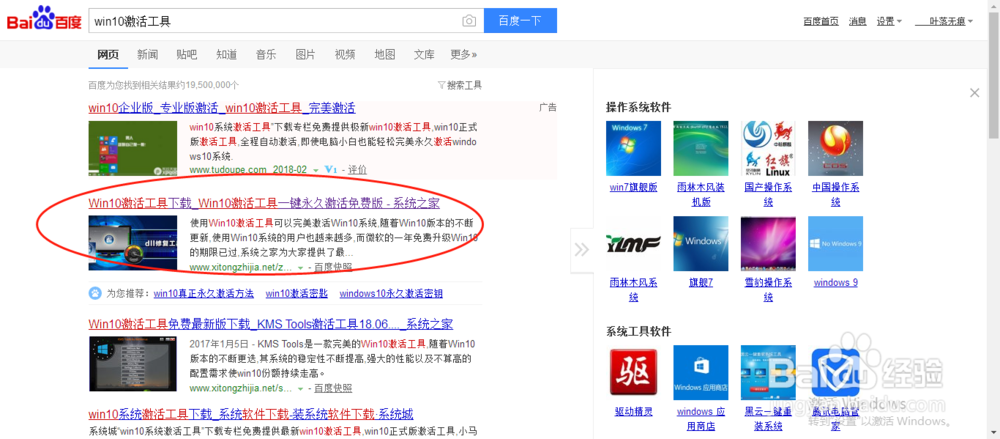Viewport: 1000px width, 439px height.
Task: Switch to the 视频 tab
Action: [x=345, y=55]
